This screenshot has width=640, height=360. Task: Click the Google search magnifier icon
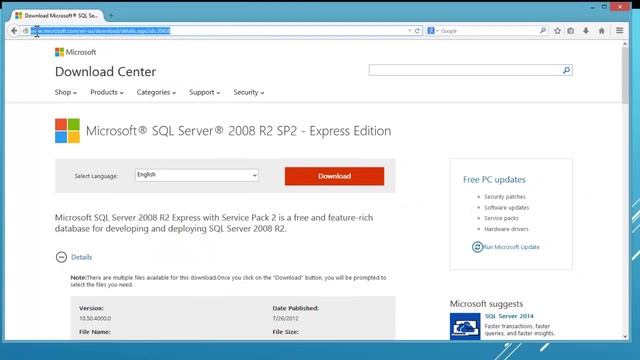click(542, 31)
